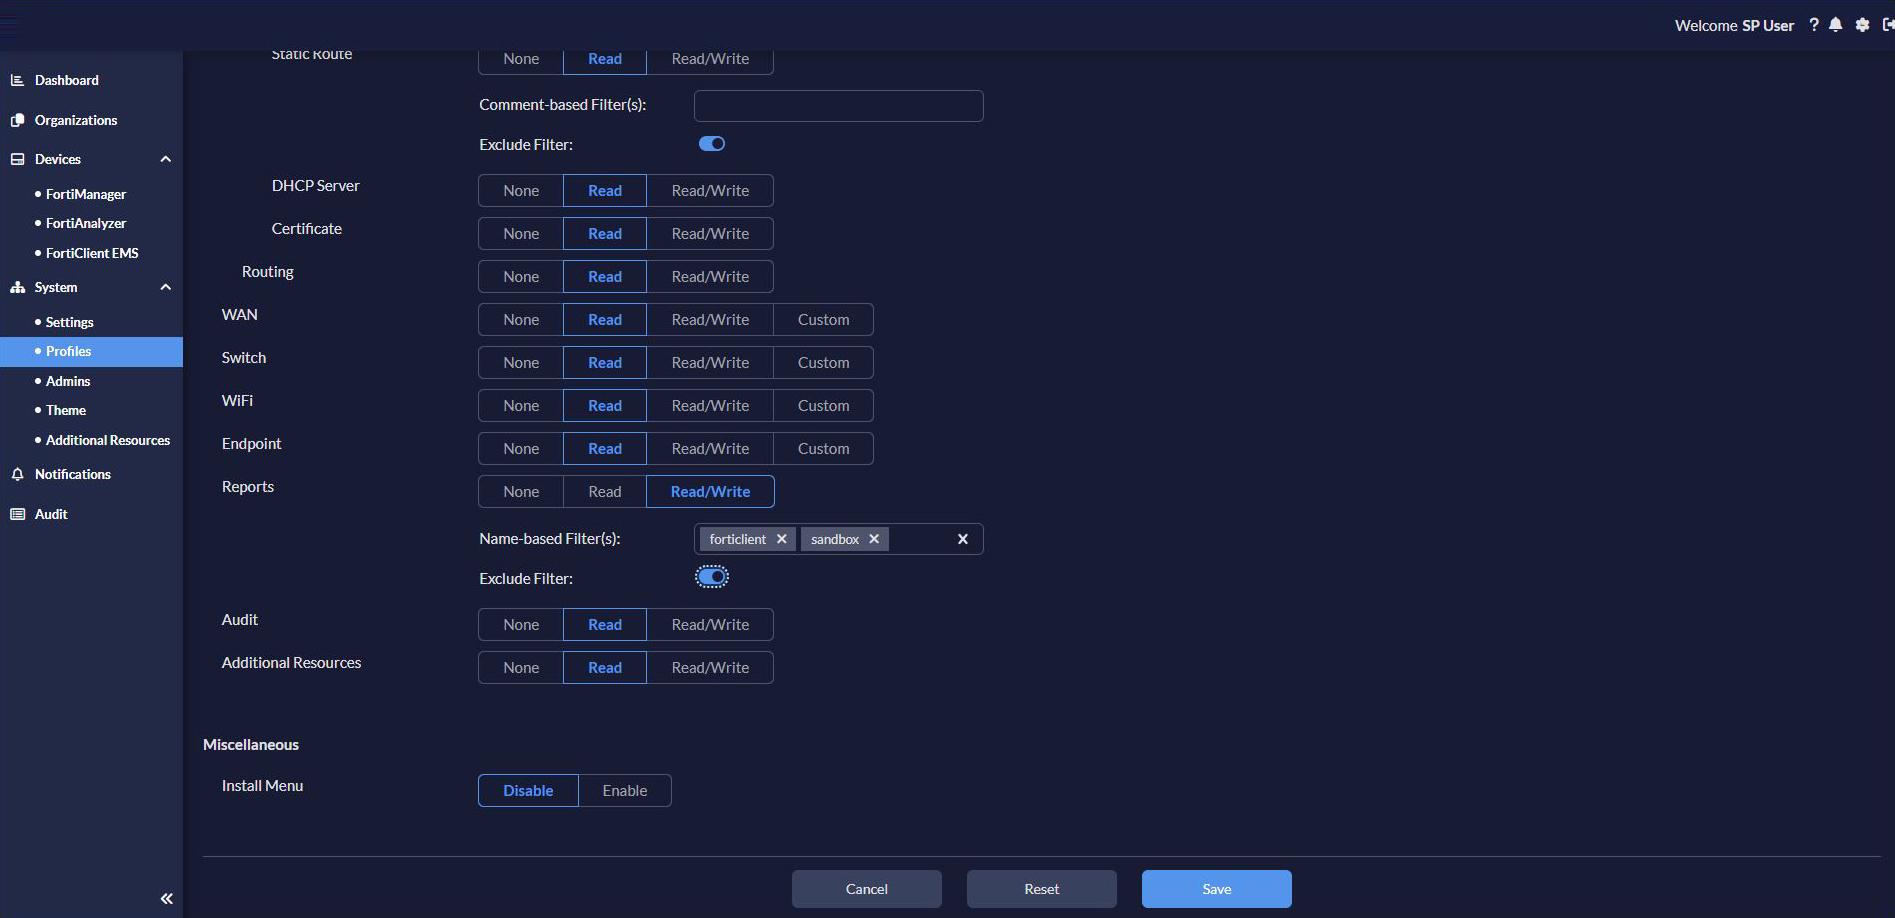The width and height of the screenshot is (1895, 918).
Task: Set DHCP Server permission to None
Action: coord(519,190)
